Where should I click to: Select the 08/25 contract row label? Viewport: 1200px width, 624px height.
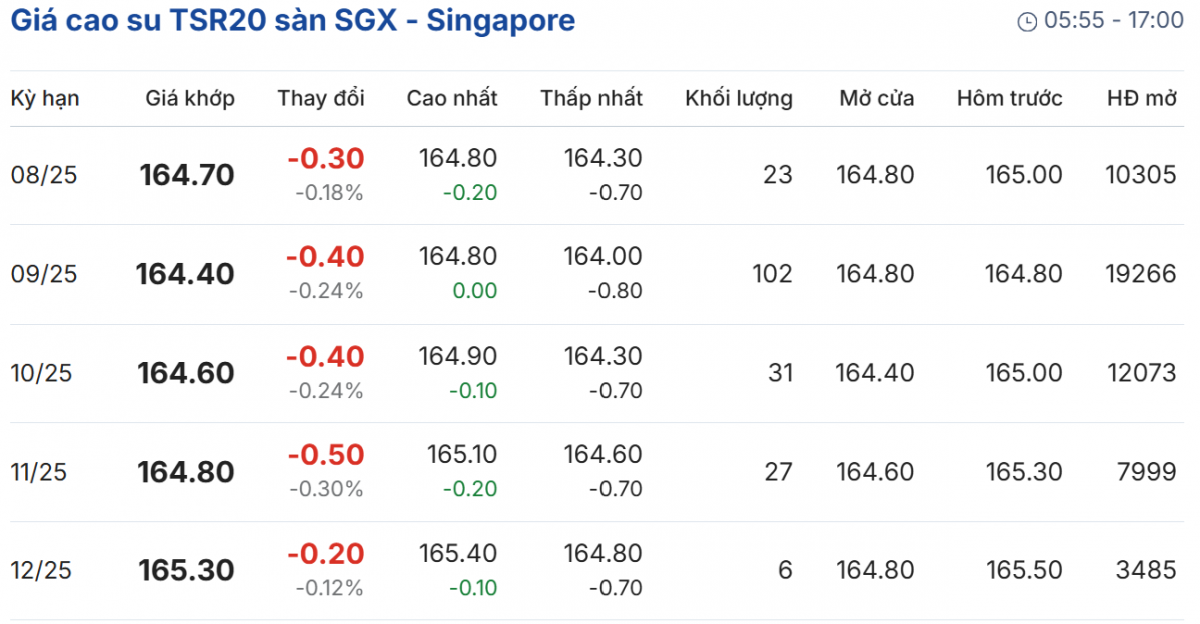(44, 175)
